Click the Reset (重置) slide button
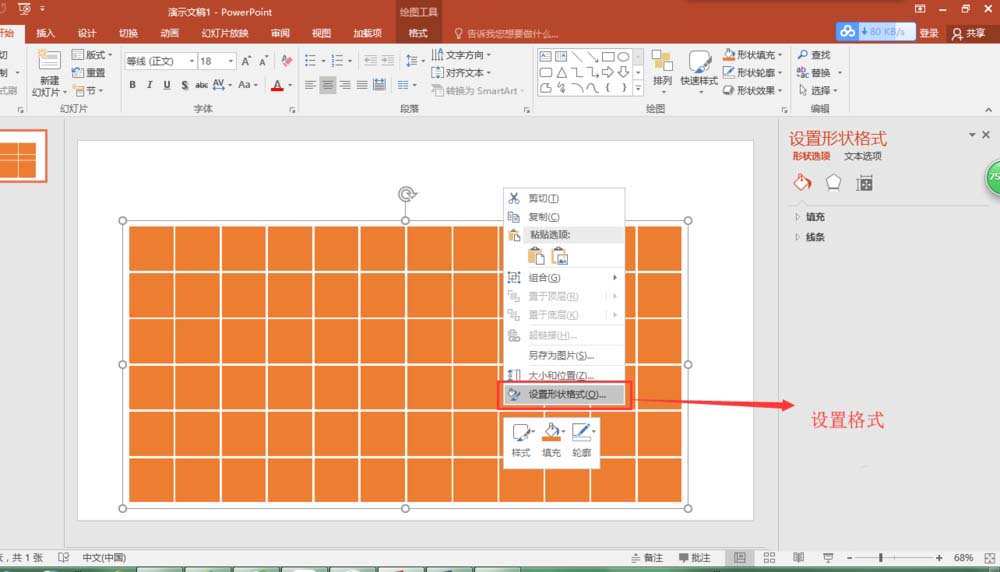This screenshot has height=572, width=1000. (x=89, y=73)
